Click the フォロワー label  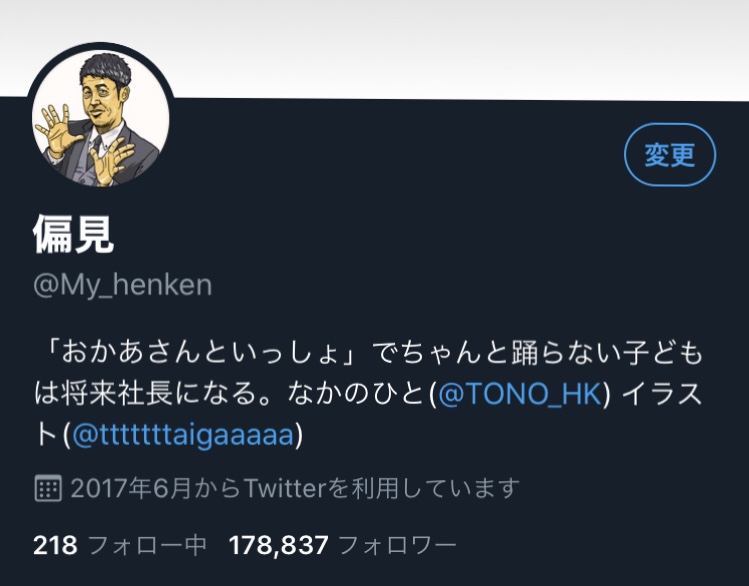[397, 545]
